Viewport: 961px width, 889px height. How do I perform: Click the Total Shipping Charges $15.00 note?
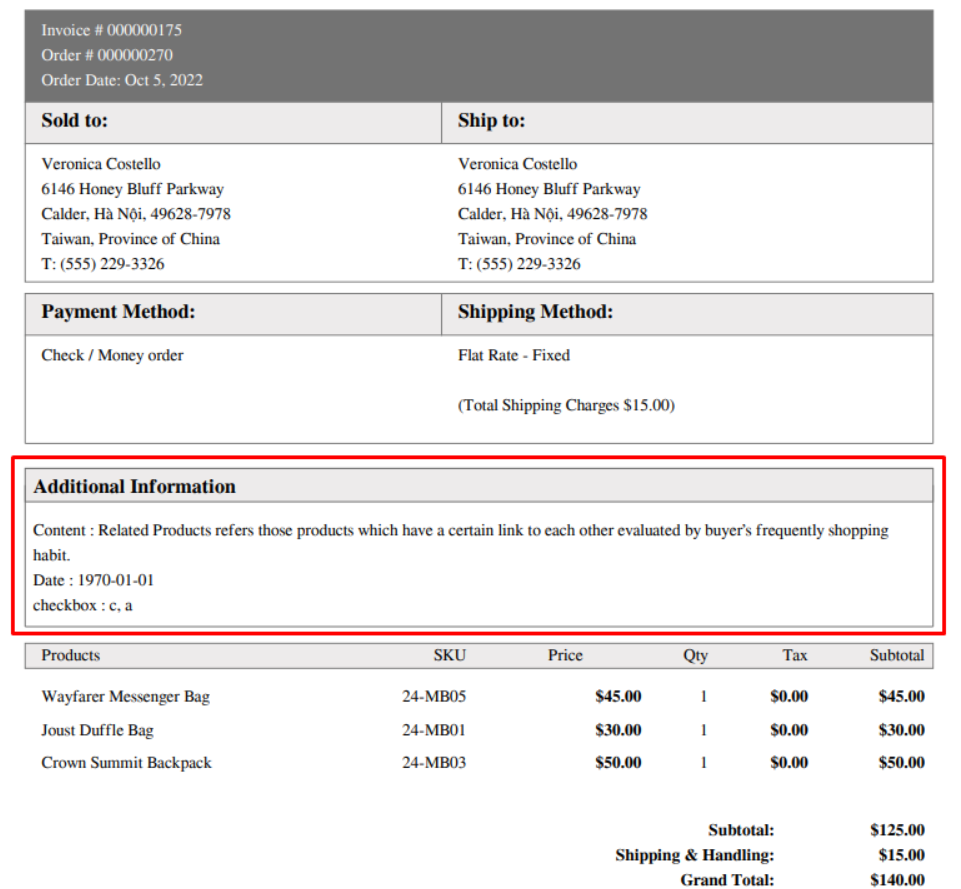tap(566, 406)
